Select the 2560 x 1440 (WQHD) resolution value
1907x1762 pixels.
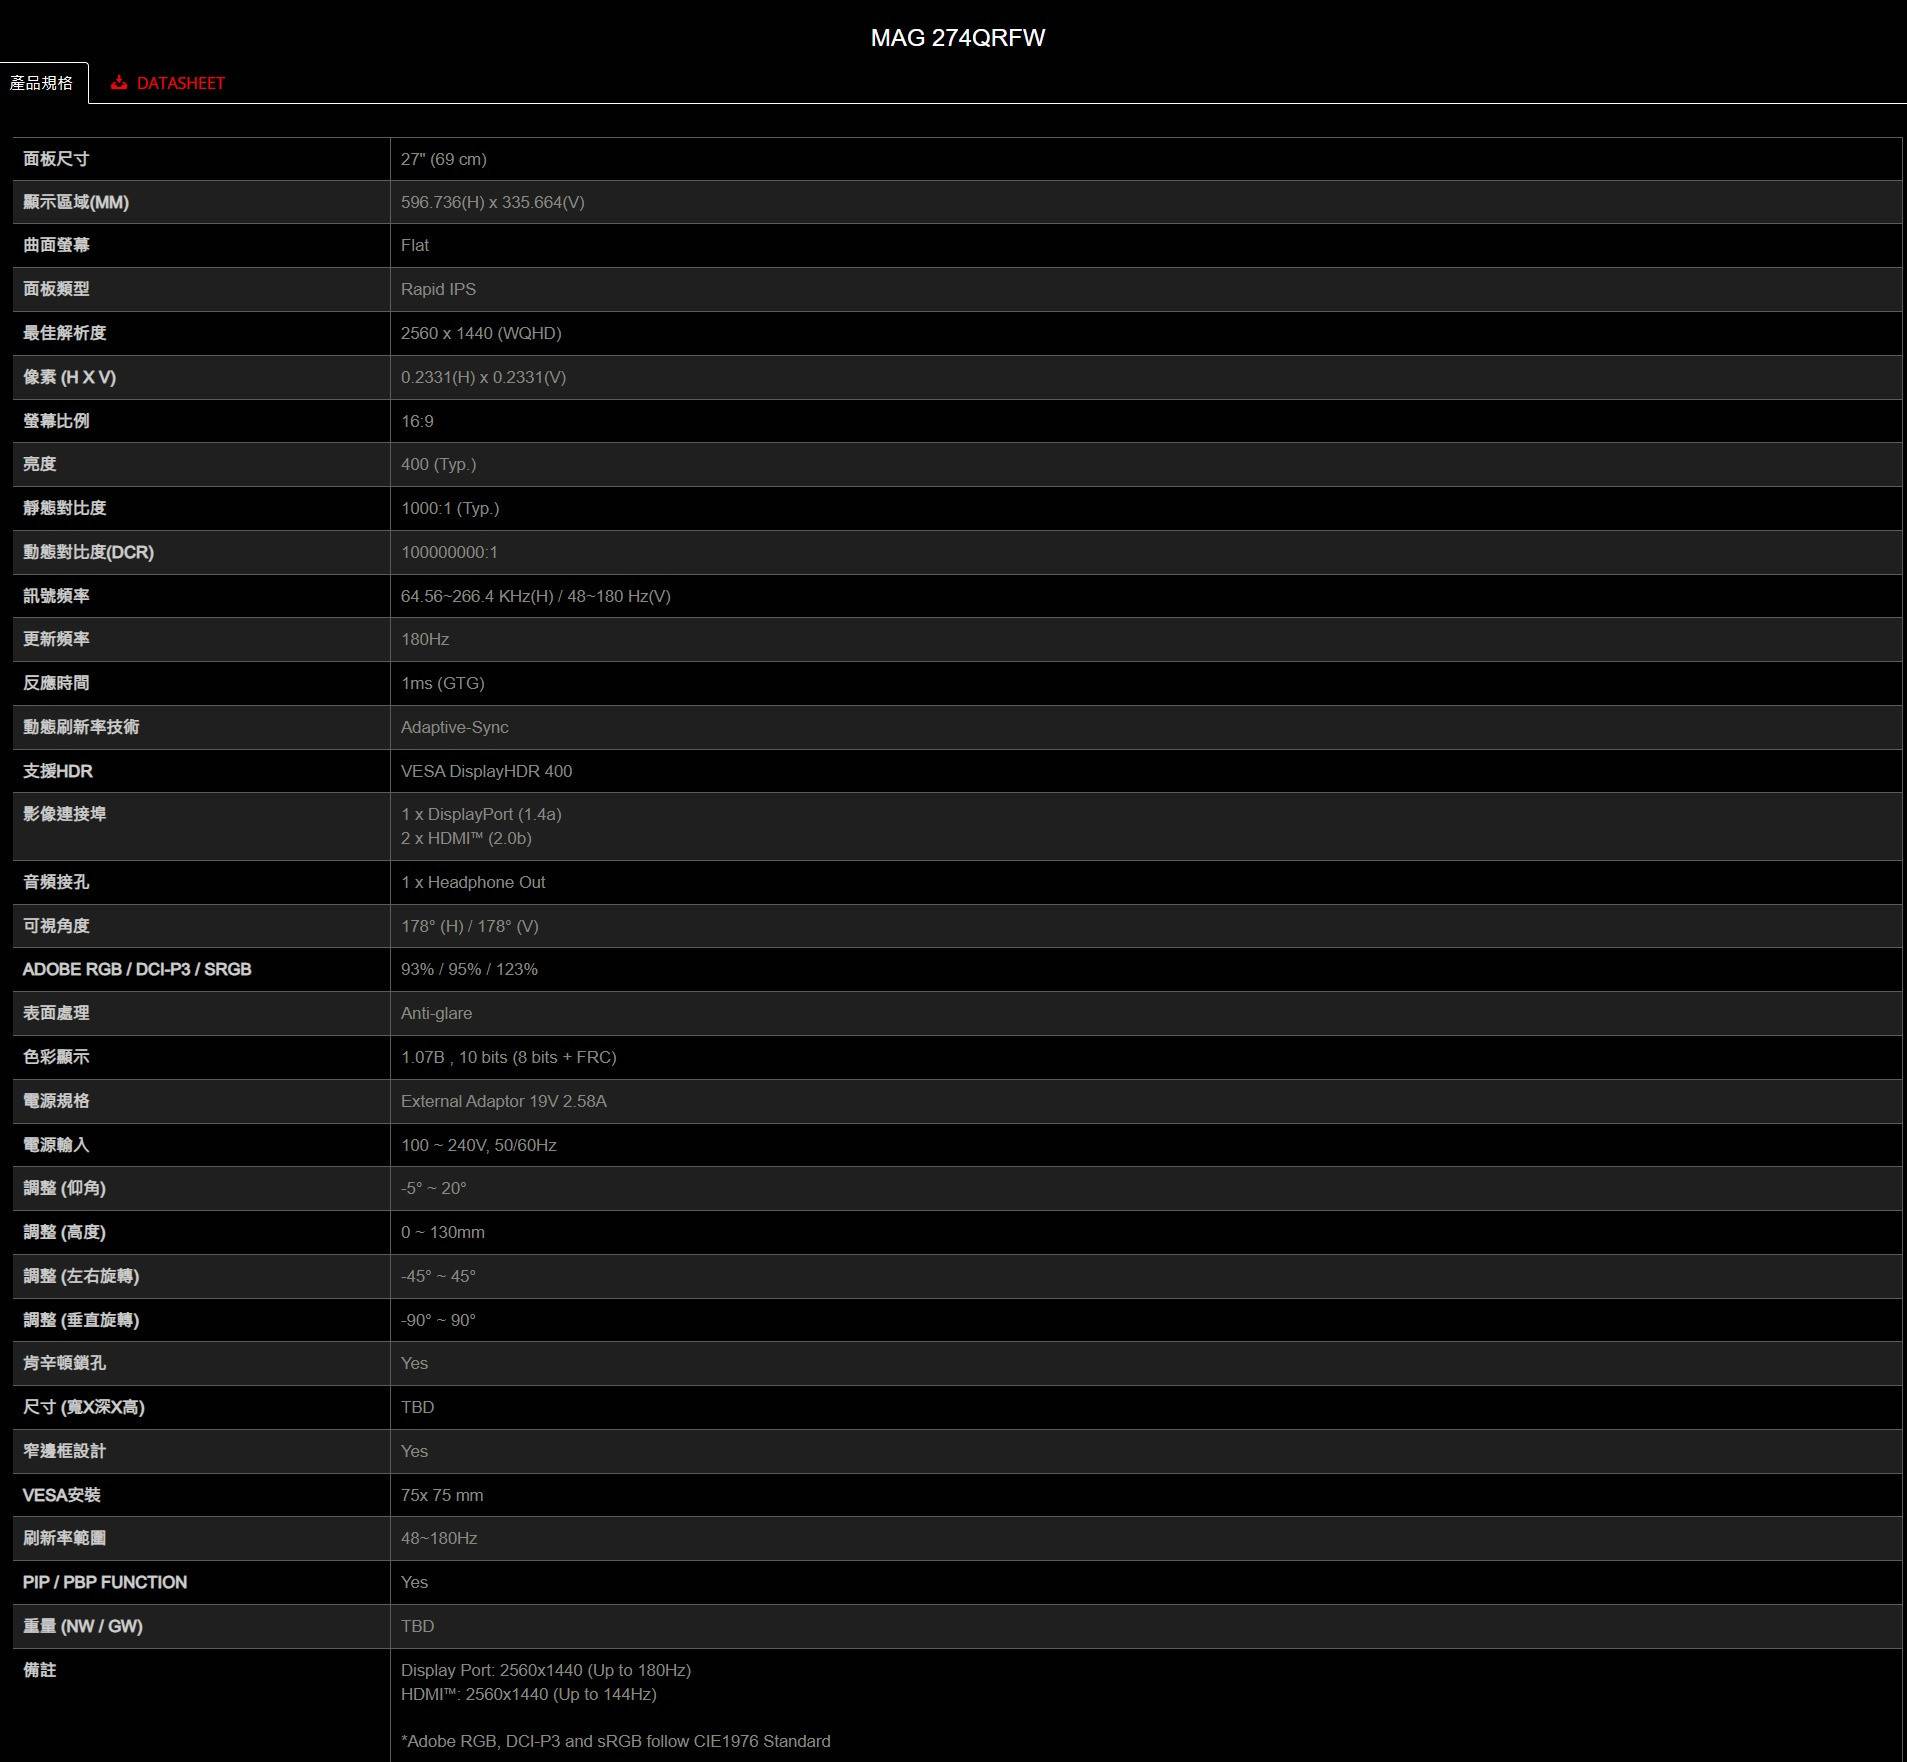tap(480, 333)
